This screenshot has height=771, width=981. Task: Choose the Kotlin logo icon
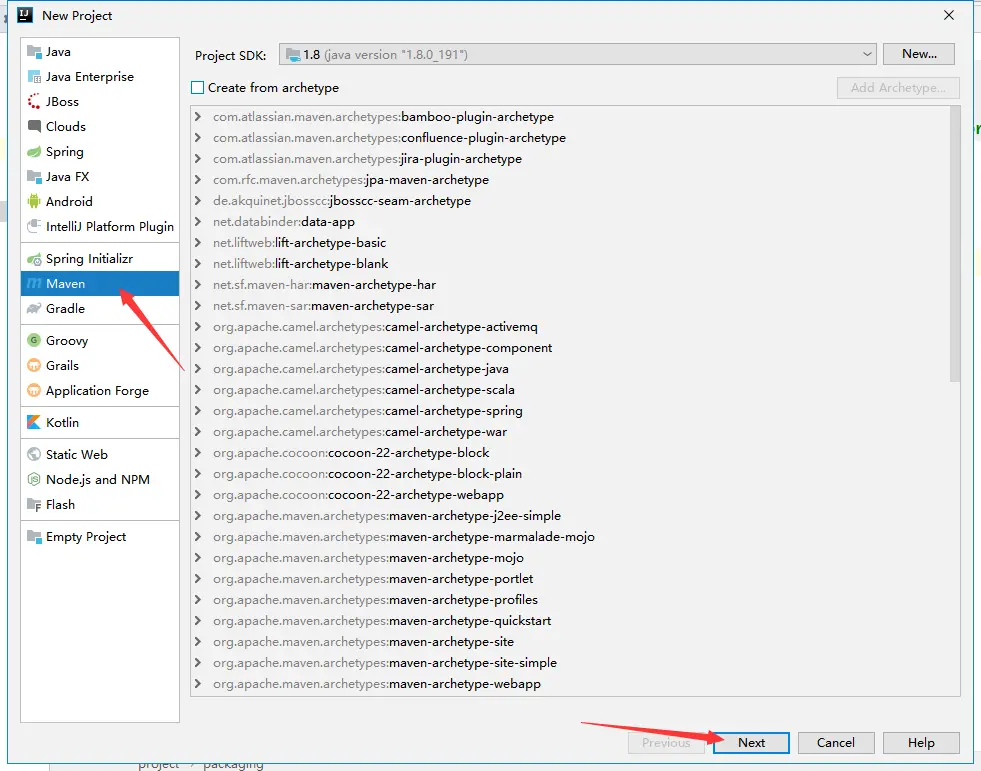(34, 422)
